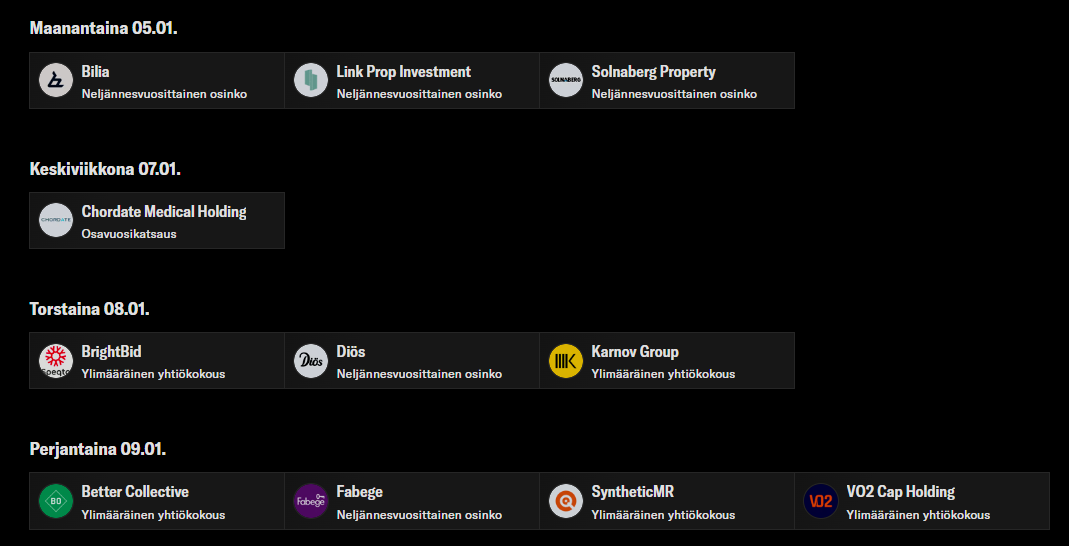Click the Chordate Medical Holding logo

[56, 221]
